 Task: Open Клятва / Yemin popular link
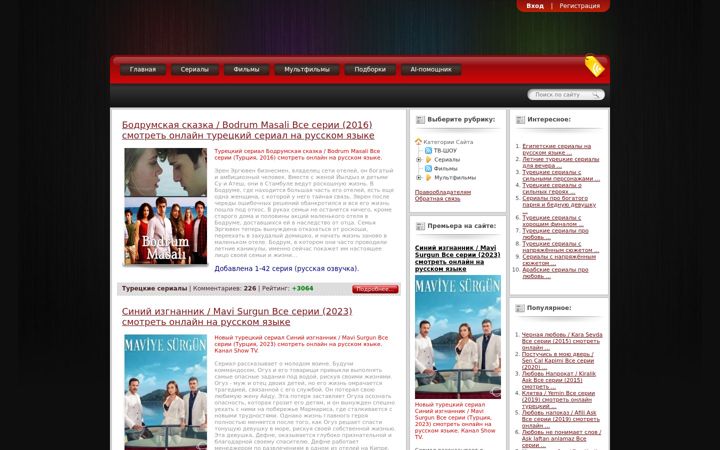(558, 399)
